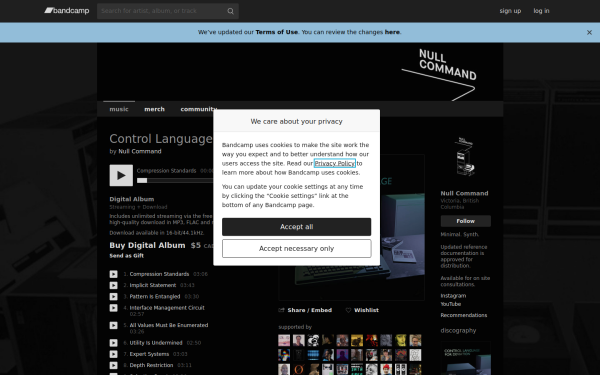Image resolution: width=600 pixels, height=375 pixels.
Task: Click the search magnifier icon
Action: 230,11
